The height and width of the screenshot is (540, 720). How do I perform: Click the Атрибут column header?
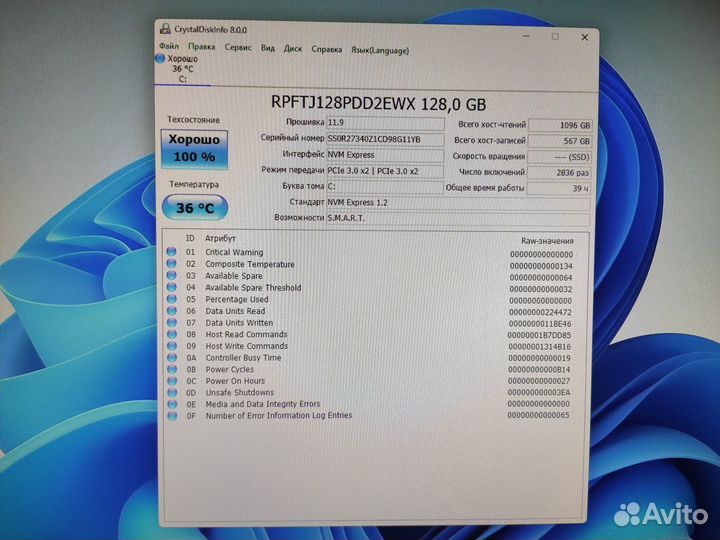click(220, 238)
